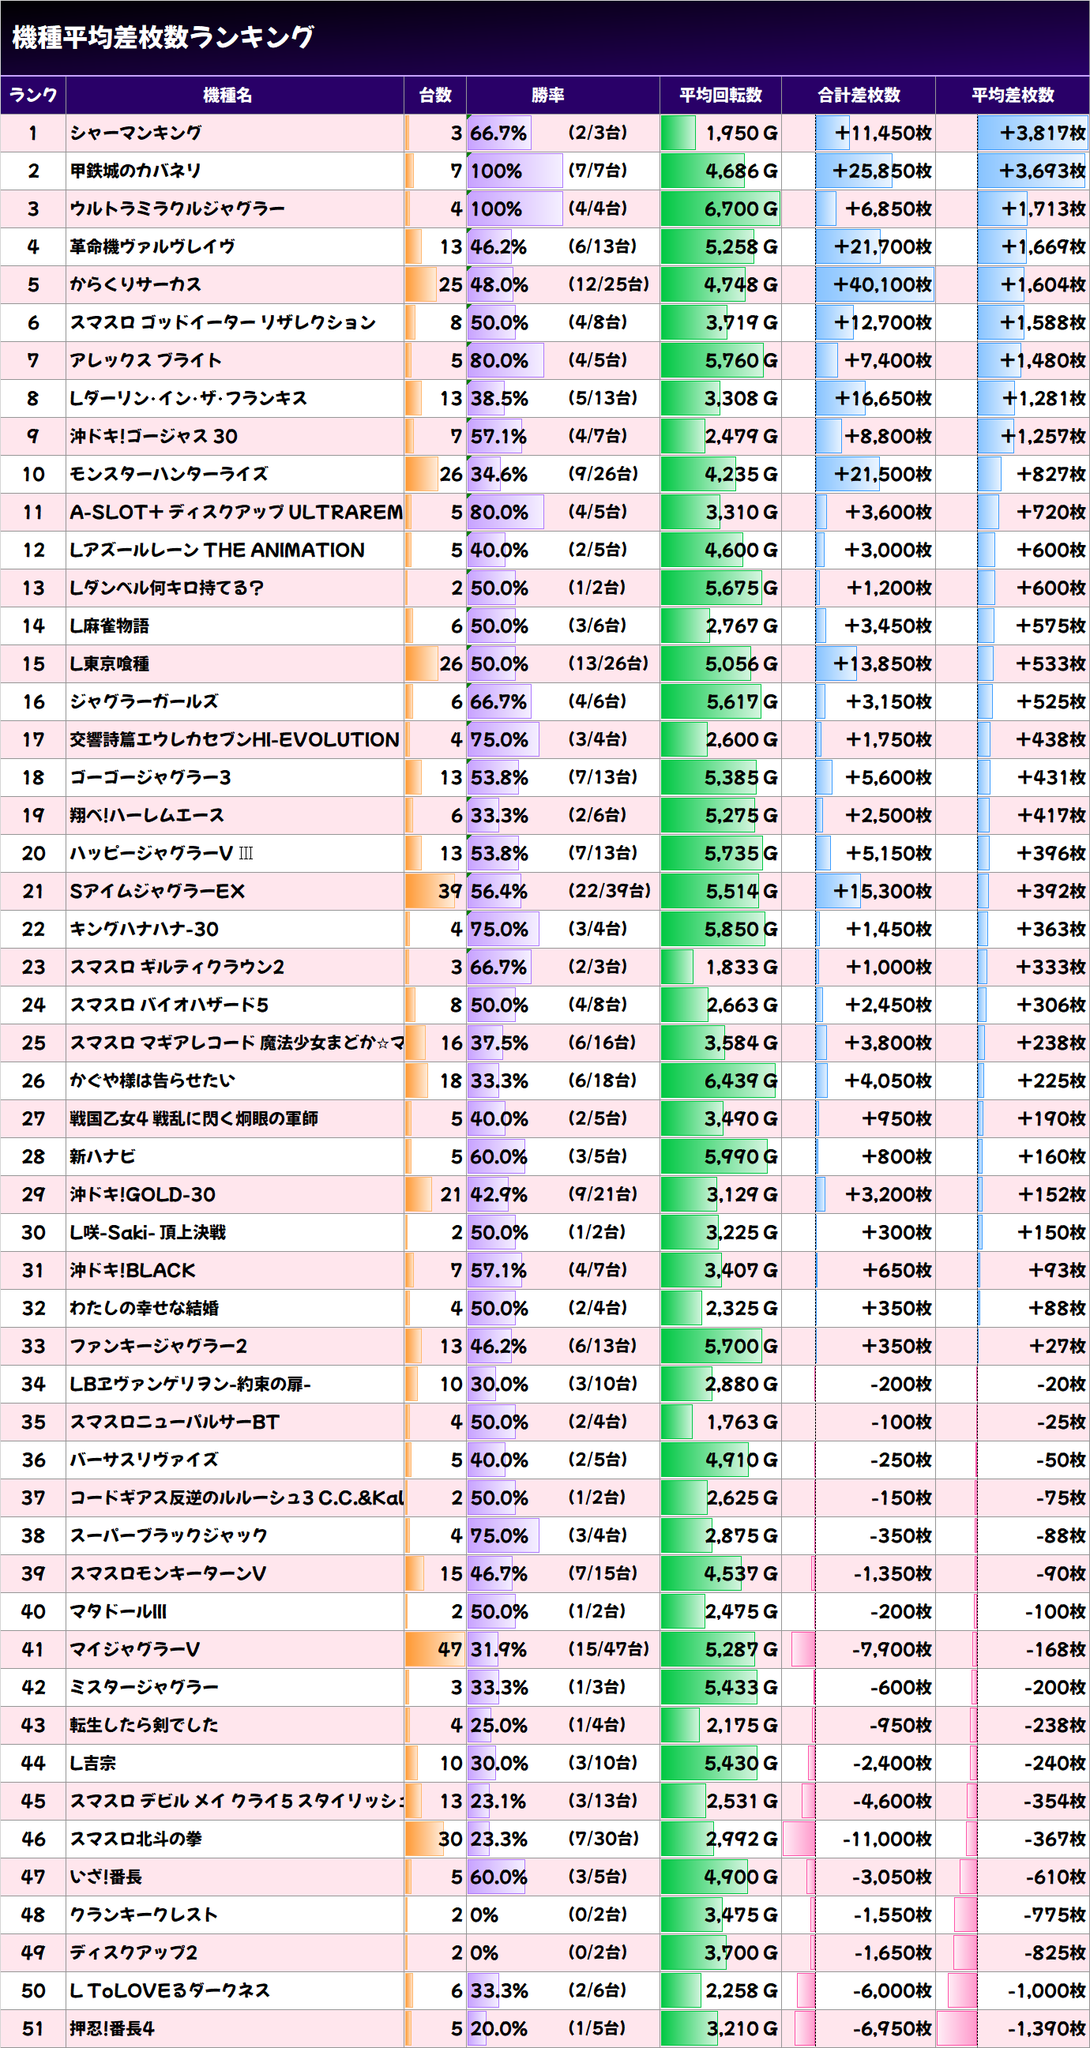Select machine name わたしの幸せな結婚
Screen dimensions: 1090x2048
point(144,1308)
